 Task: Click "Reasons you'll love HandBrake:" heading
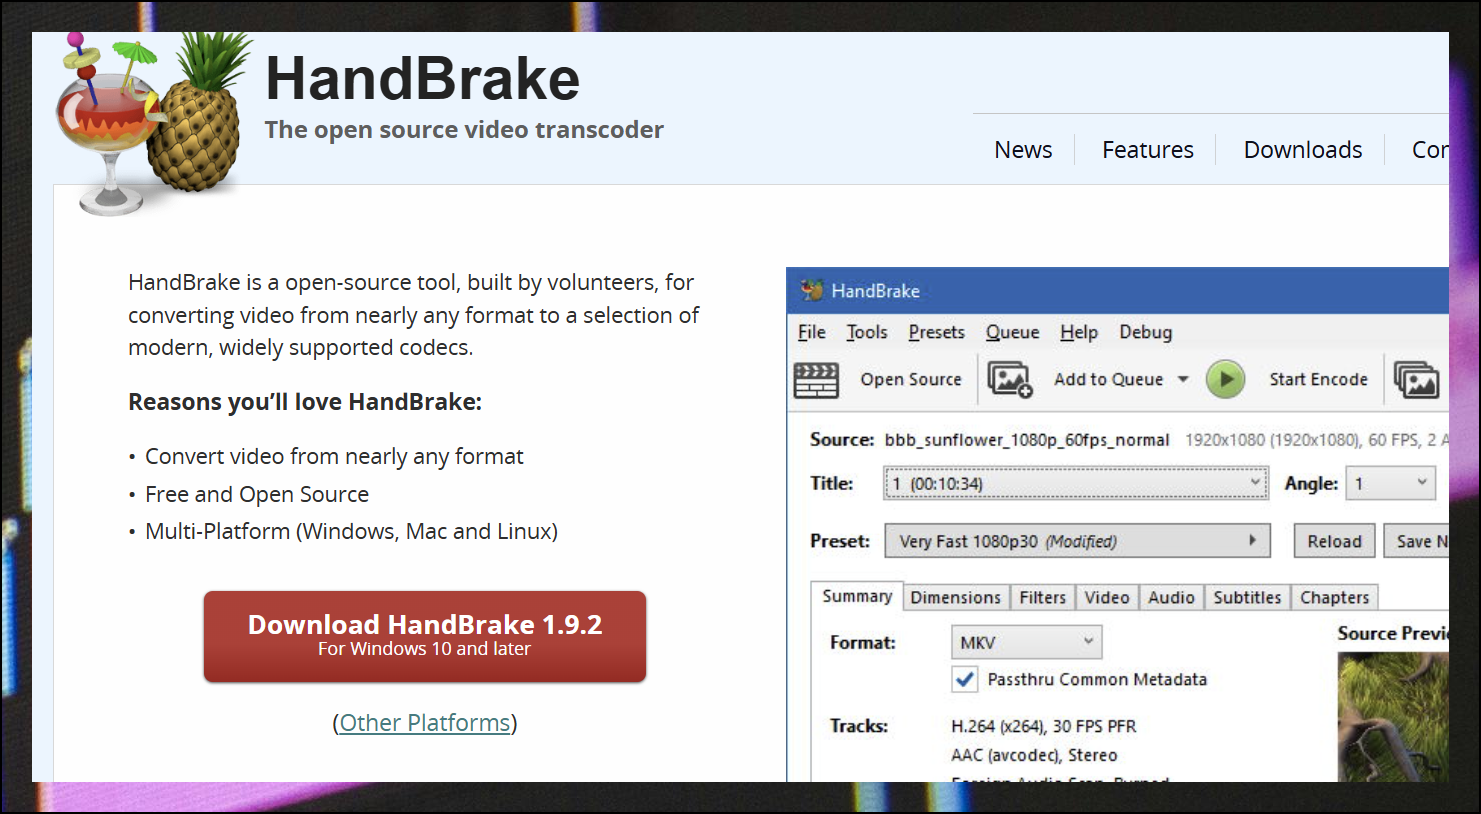click(x=305, y=402)
